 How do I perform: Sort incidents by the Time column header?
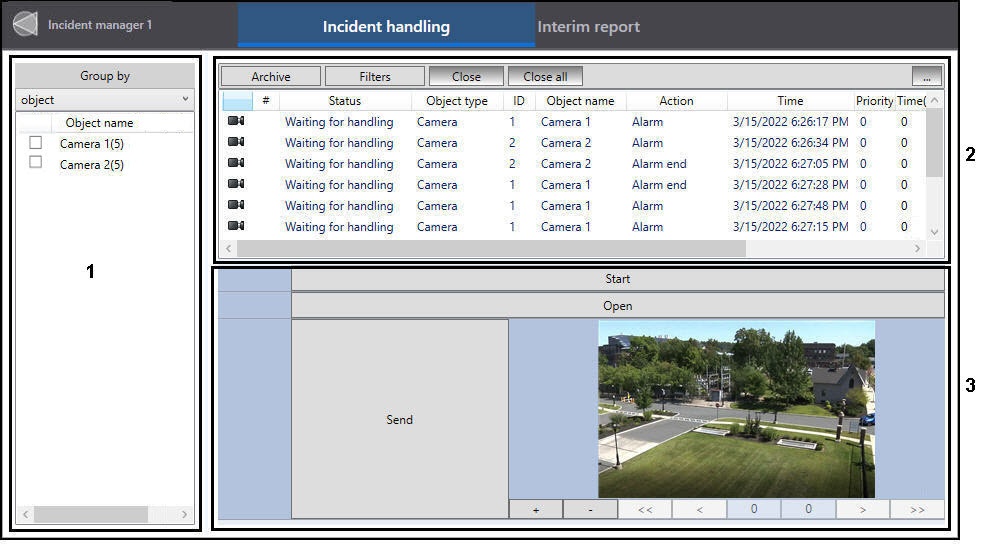click(x=789, y=101)
